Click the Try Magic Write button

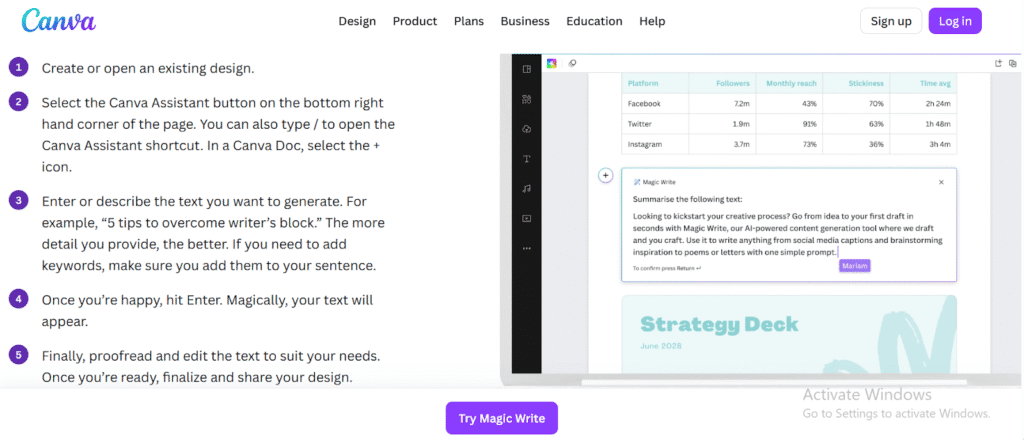502,418
